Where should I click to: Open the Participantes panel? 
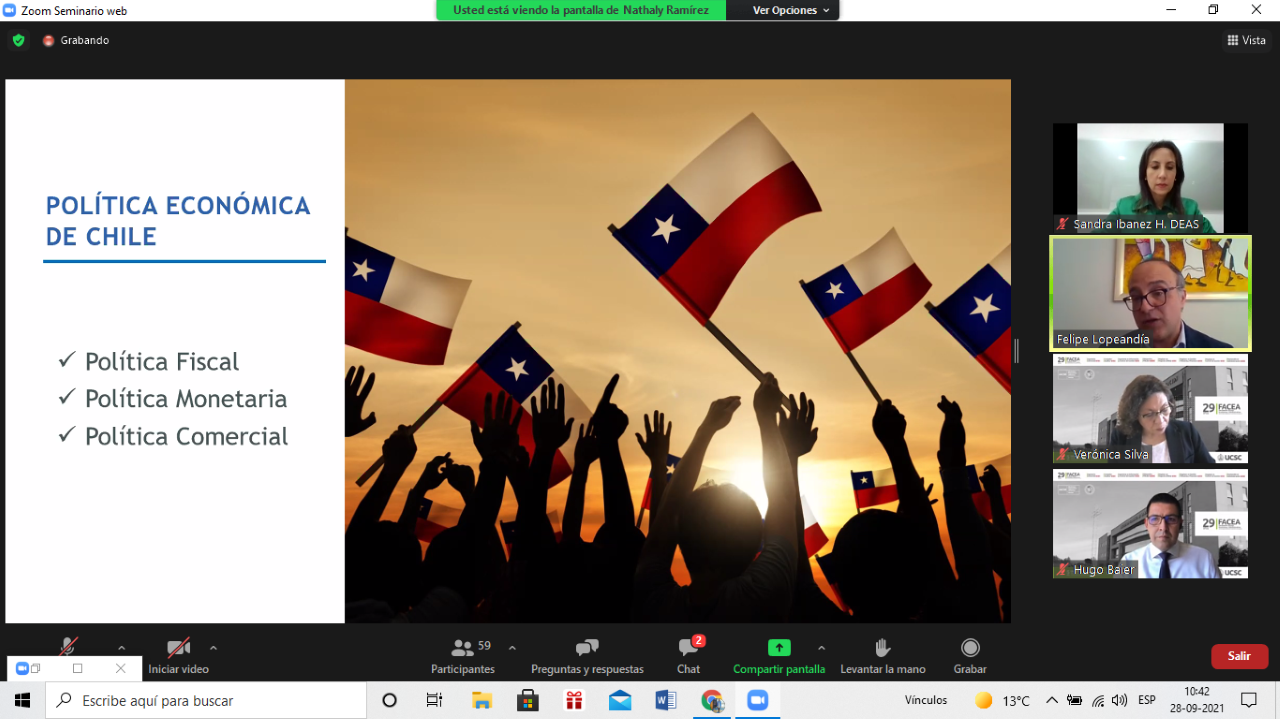click(462, 655)
